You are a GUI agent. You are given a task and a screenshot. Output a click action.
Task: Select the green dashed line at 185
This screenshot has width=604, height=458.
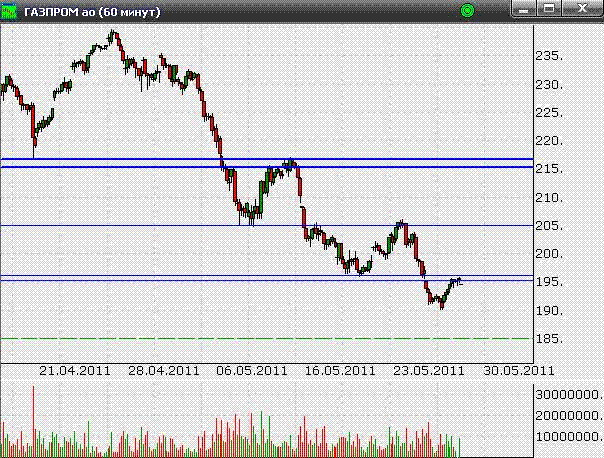pos(267,339)
